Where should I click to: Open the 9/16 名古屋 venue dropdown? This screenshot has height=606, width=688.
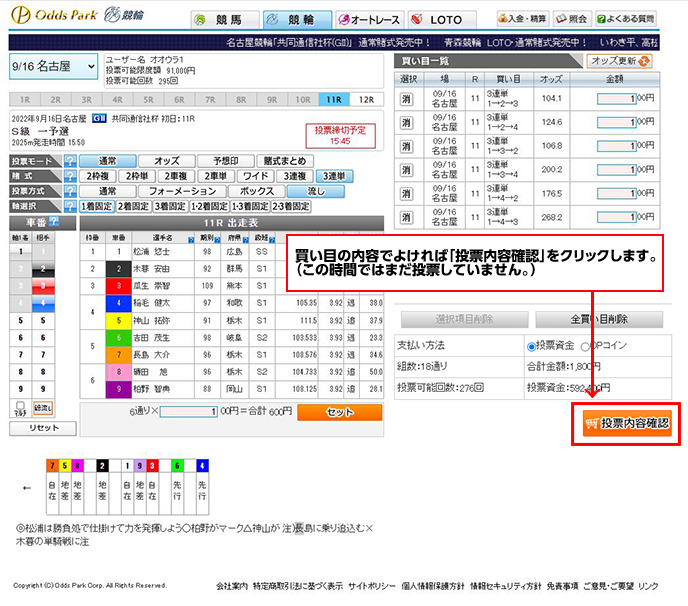click(53, 66)
